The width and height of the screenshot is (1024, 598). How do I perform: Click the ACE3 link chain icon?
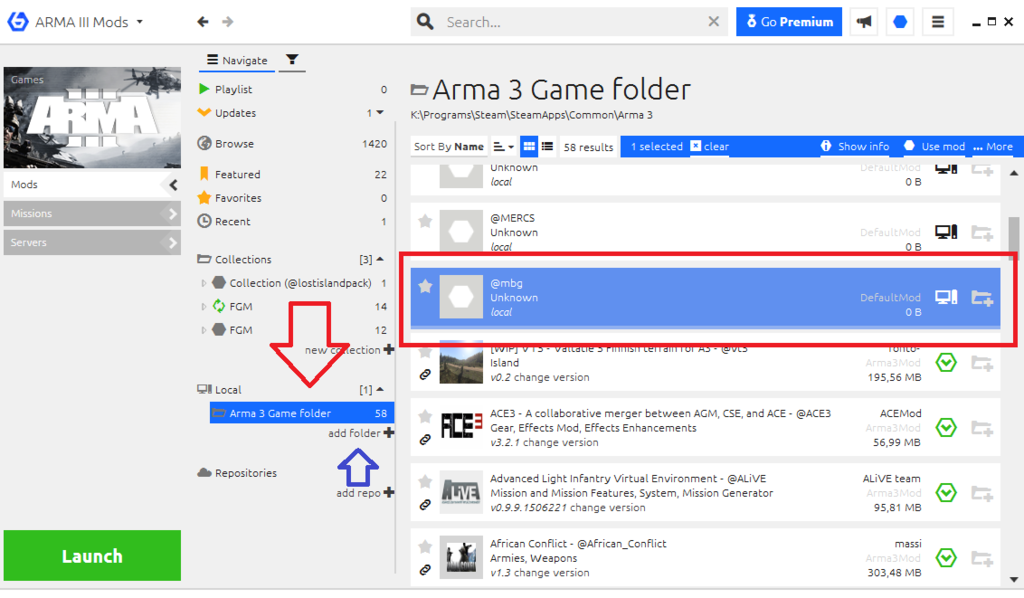425,439
